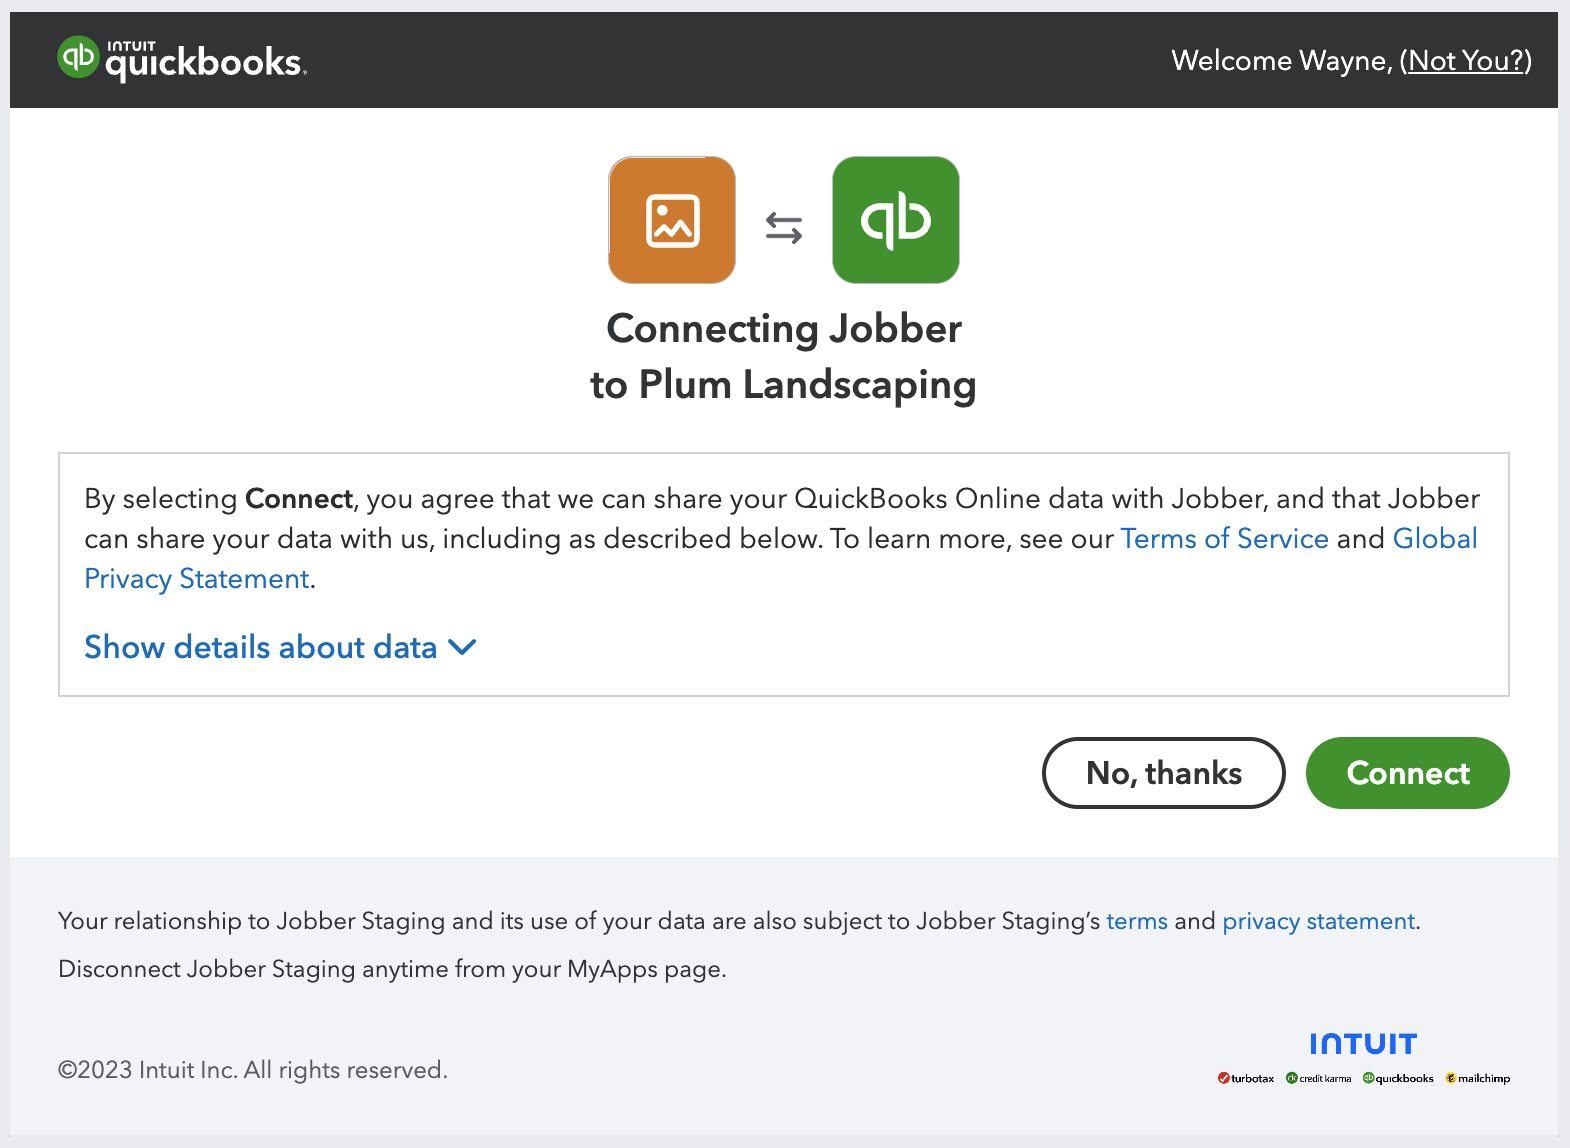Click the Welcome Wayne greeting text

[x=1281, y=61]
